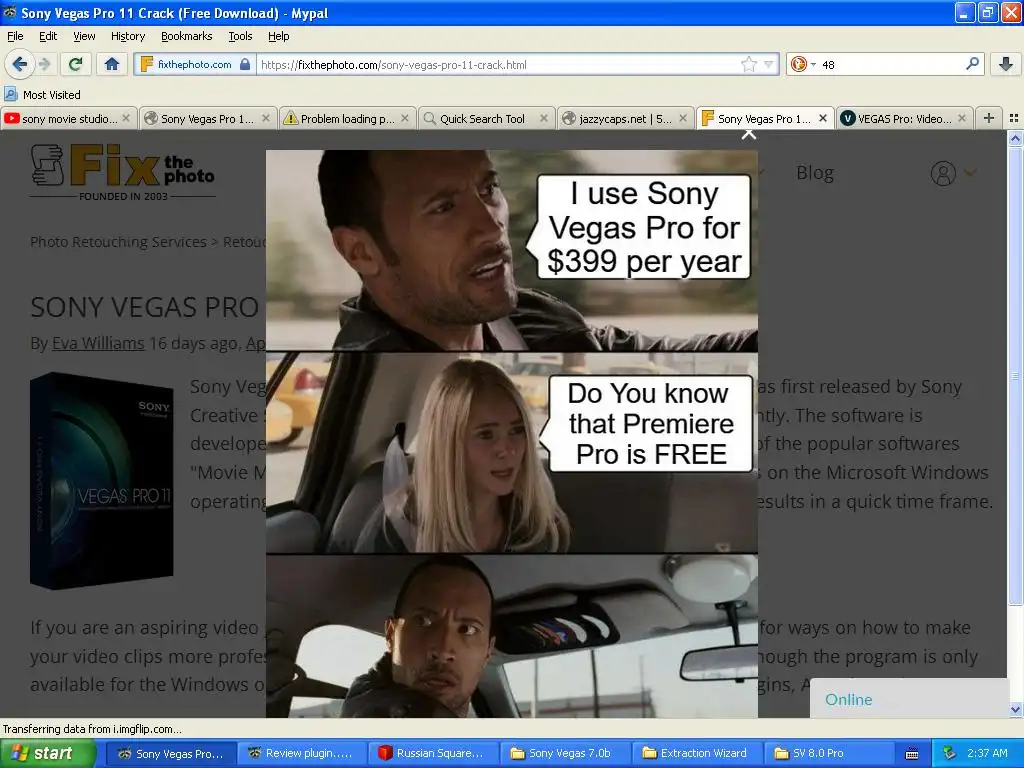
Task: Click inside the address bar URL
Action: tap(499, 65)
